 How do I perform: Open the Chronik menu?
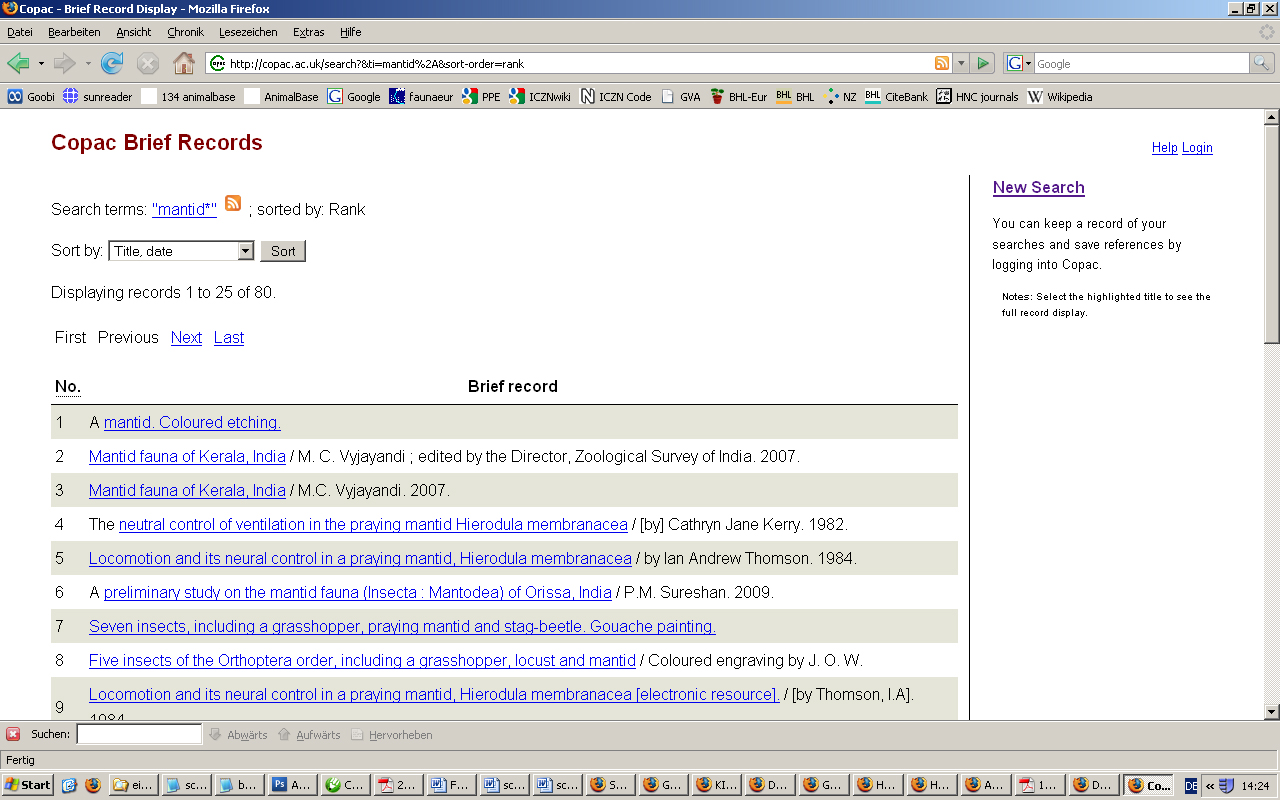185,32
